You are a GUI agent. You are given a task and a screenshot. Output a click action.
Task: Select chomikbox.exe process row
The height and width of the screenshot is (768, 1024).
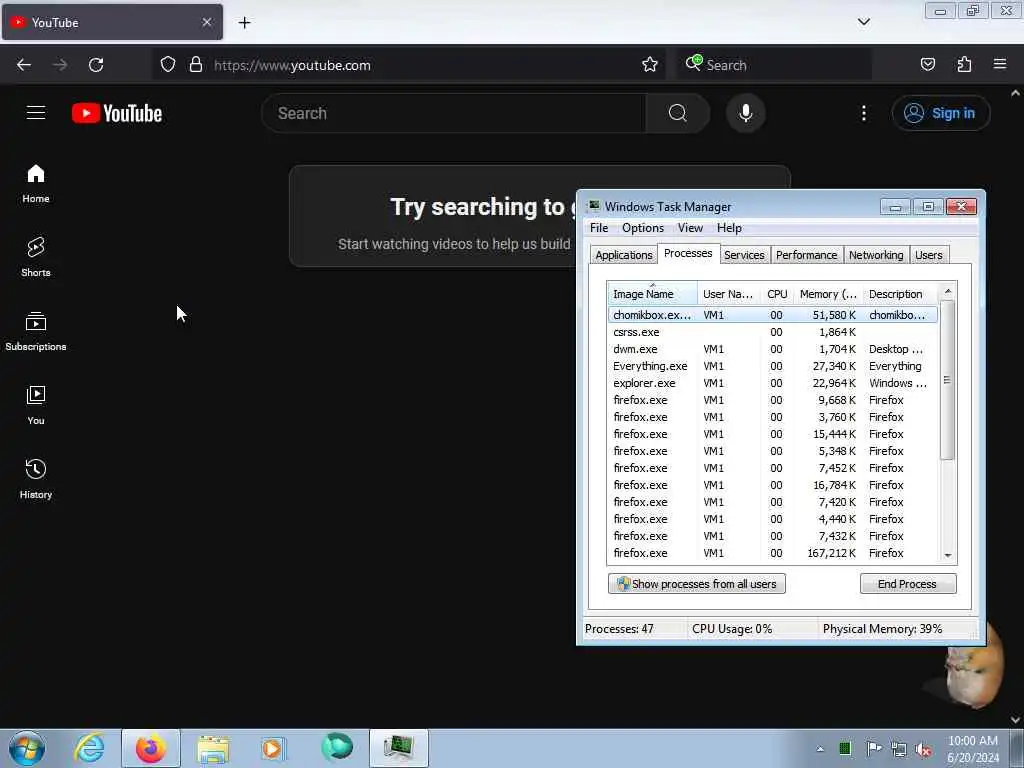(773, 315)
